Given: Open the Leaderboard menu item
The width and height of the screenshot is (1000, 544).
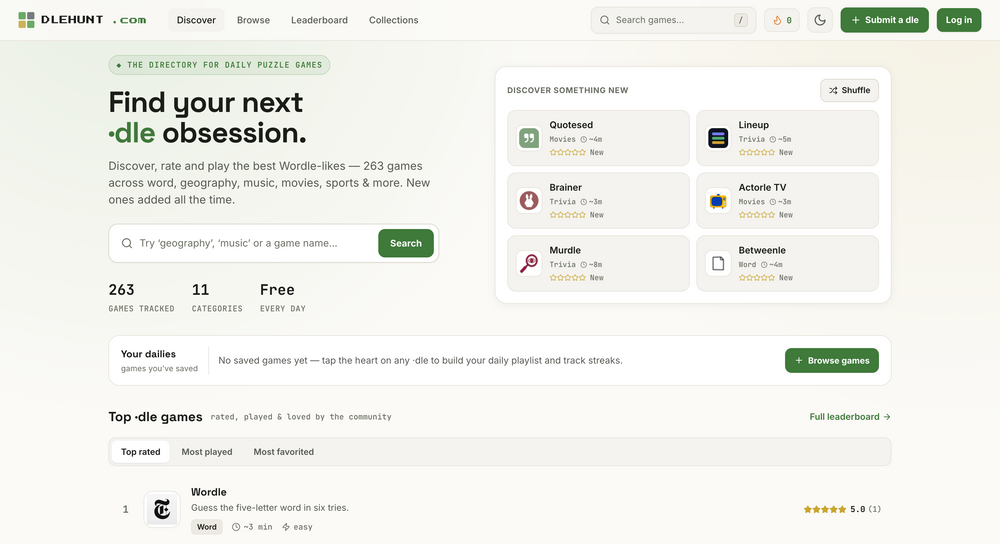Looking at the screenshot, I should (x=320, y=20).
